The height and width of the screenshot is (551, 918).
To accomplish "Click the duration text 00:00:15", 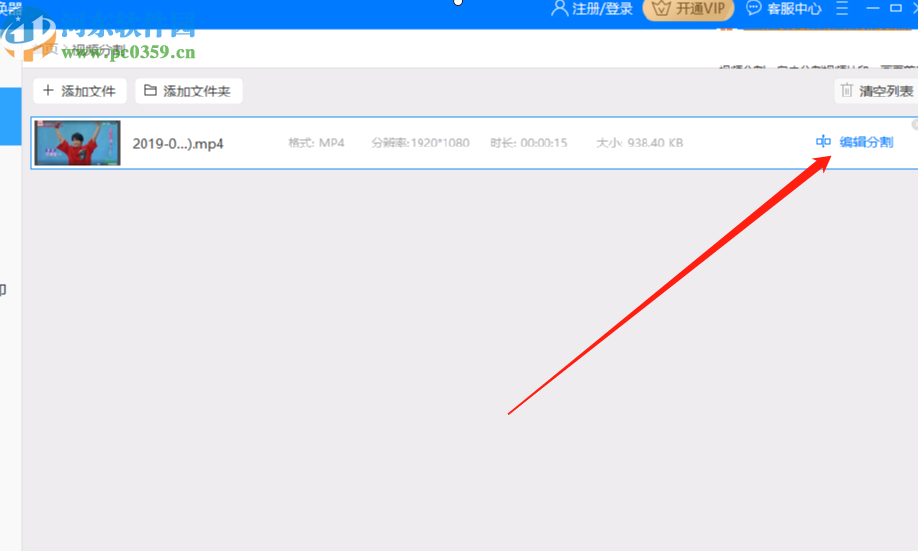I will [544, 142].
